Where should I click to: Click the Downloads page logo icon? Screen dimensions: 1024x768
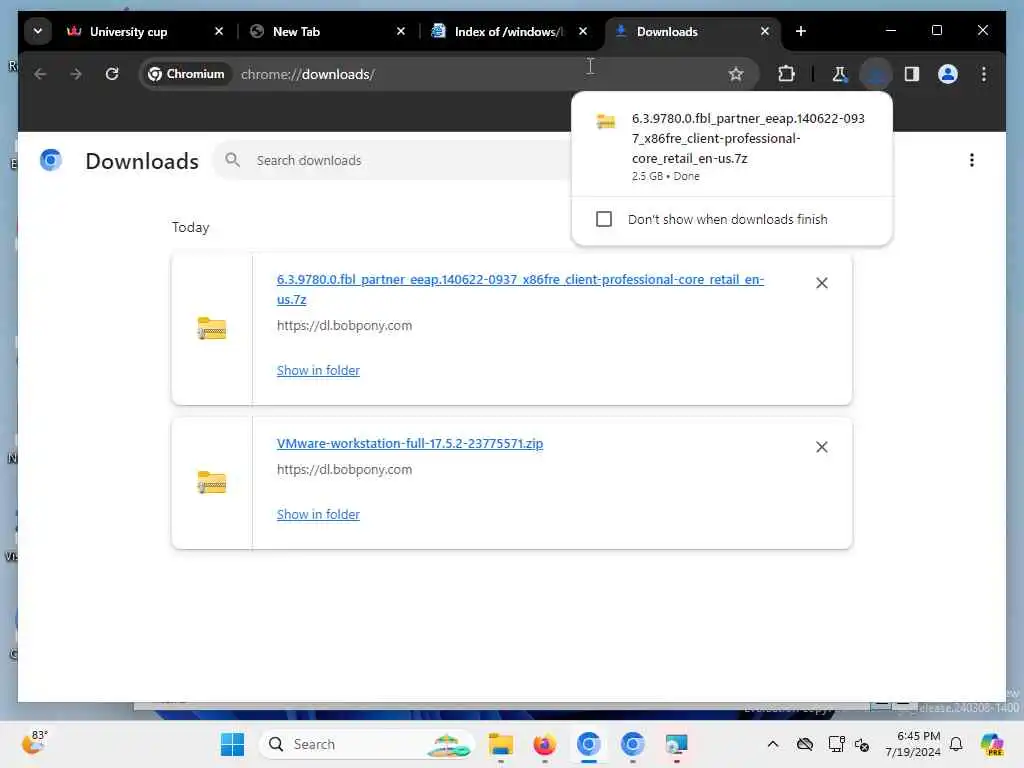(x=50, y=160)
